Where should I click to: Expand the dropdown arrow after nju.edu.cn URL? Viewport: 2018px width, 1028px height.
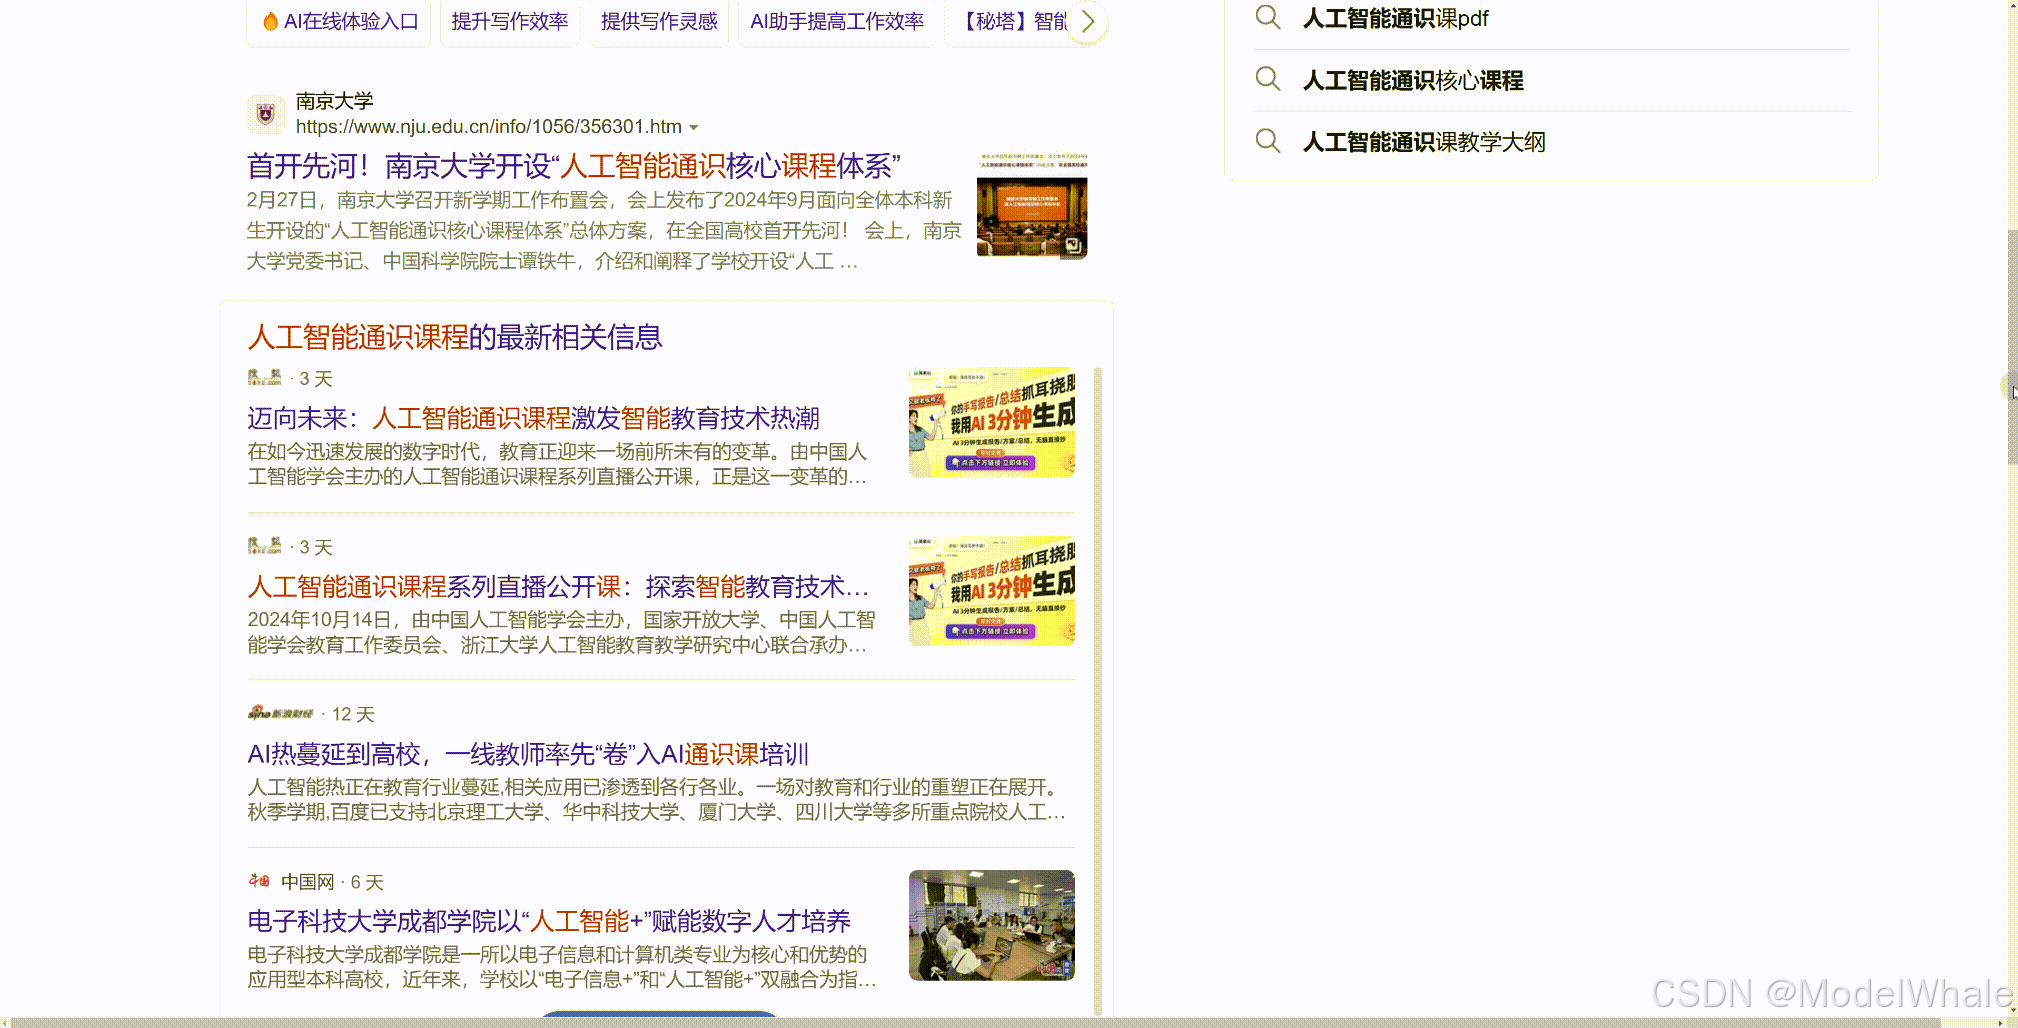pyautogui.click(x=694, y=128)
